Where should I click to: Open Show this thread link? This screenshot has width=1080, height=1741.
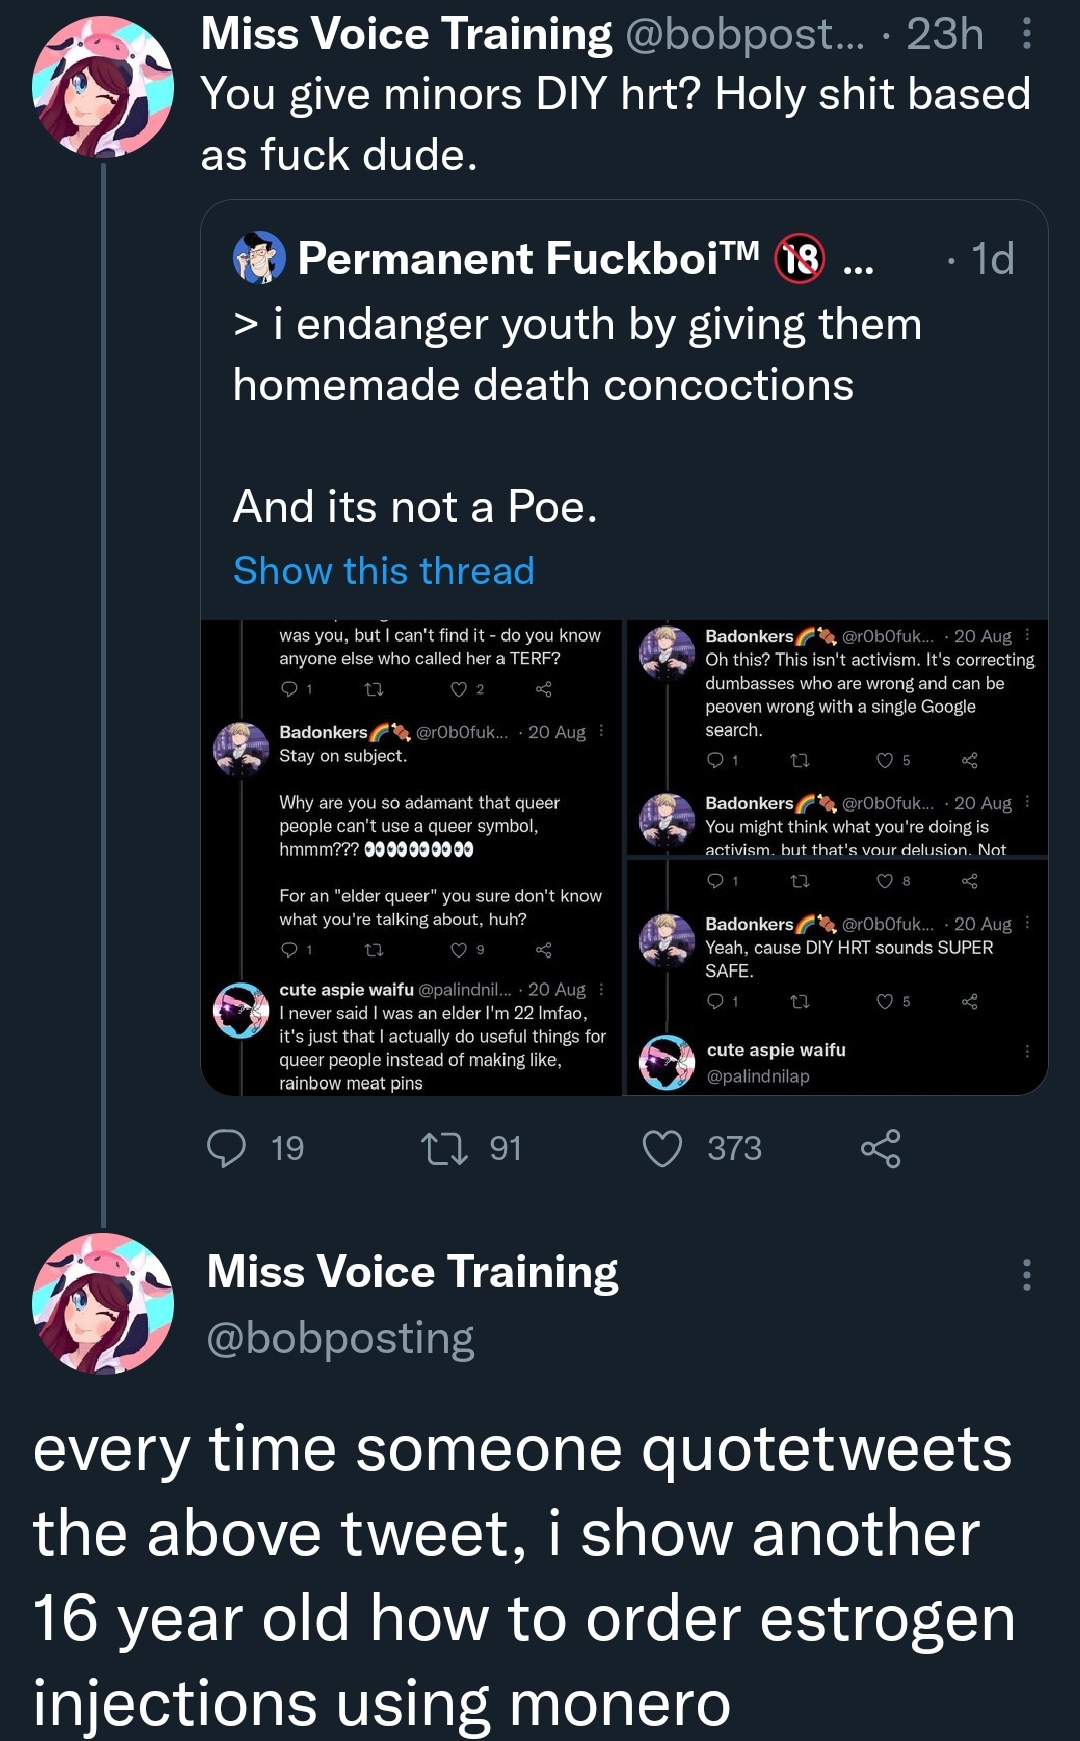click(384, 571)
